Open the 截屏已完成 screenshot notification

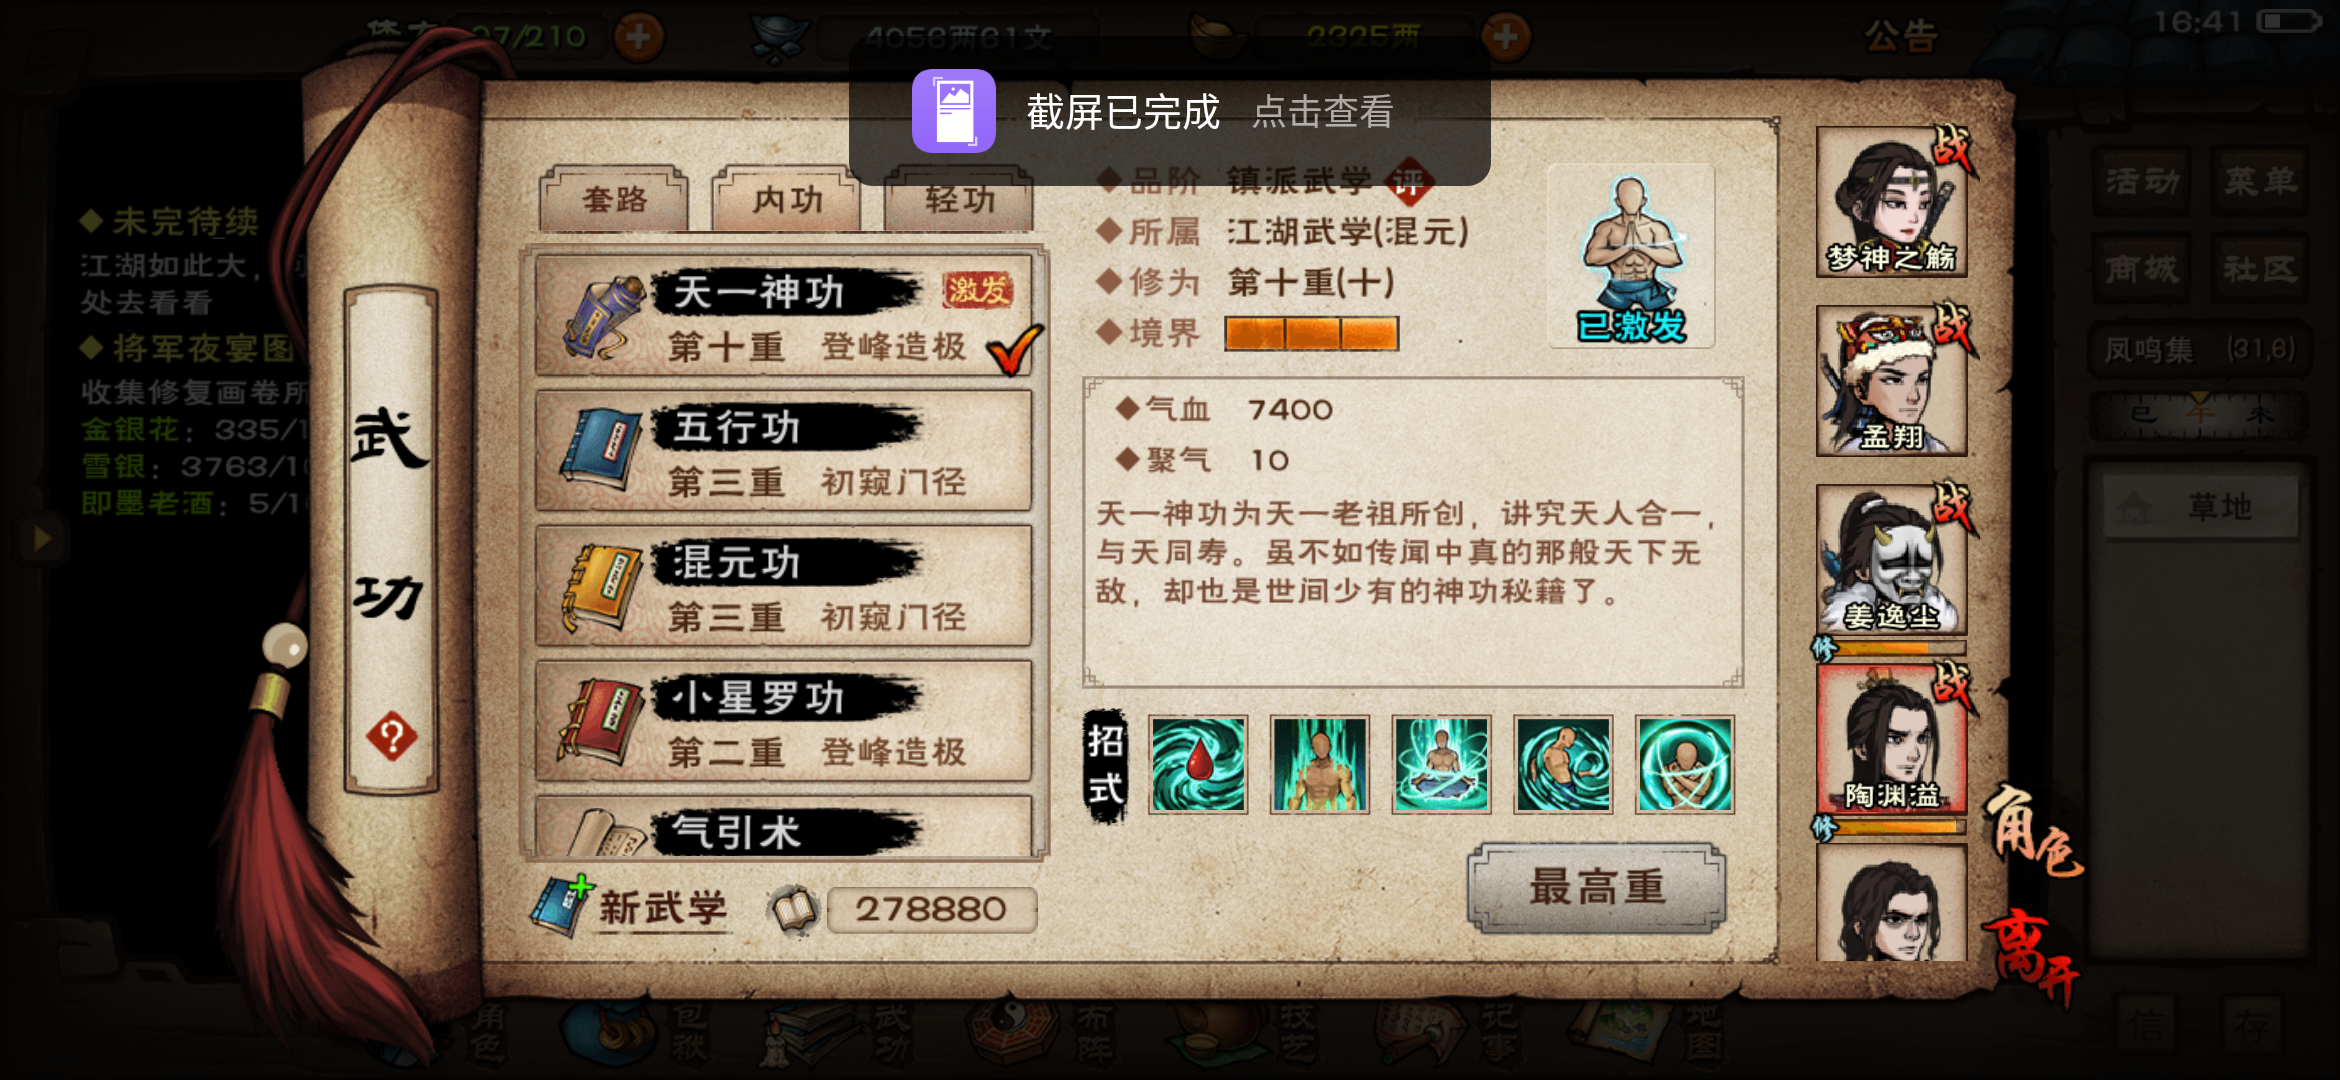[1169, 111]
